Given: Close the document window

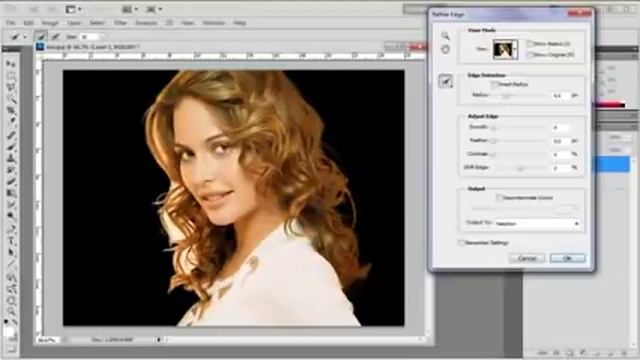Looking at the screenshot, I should click(418, 47).
